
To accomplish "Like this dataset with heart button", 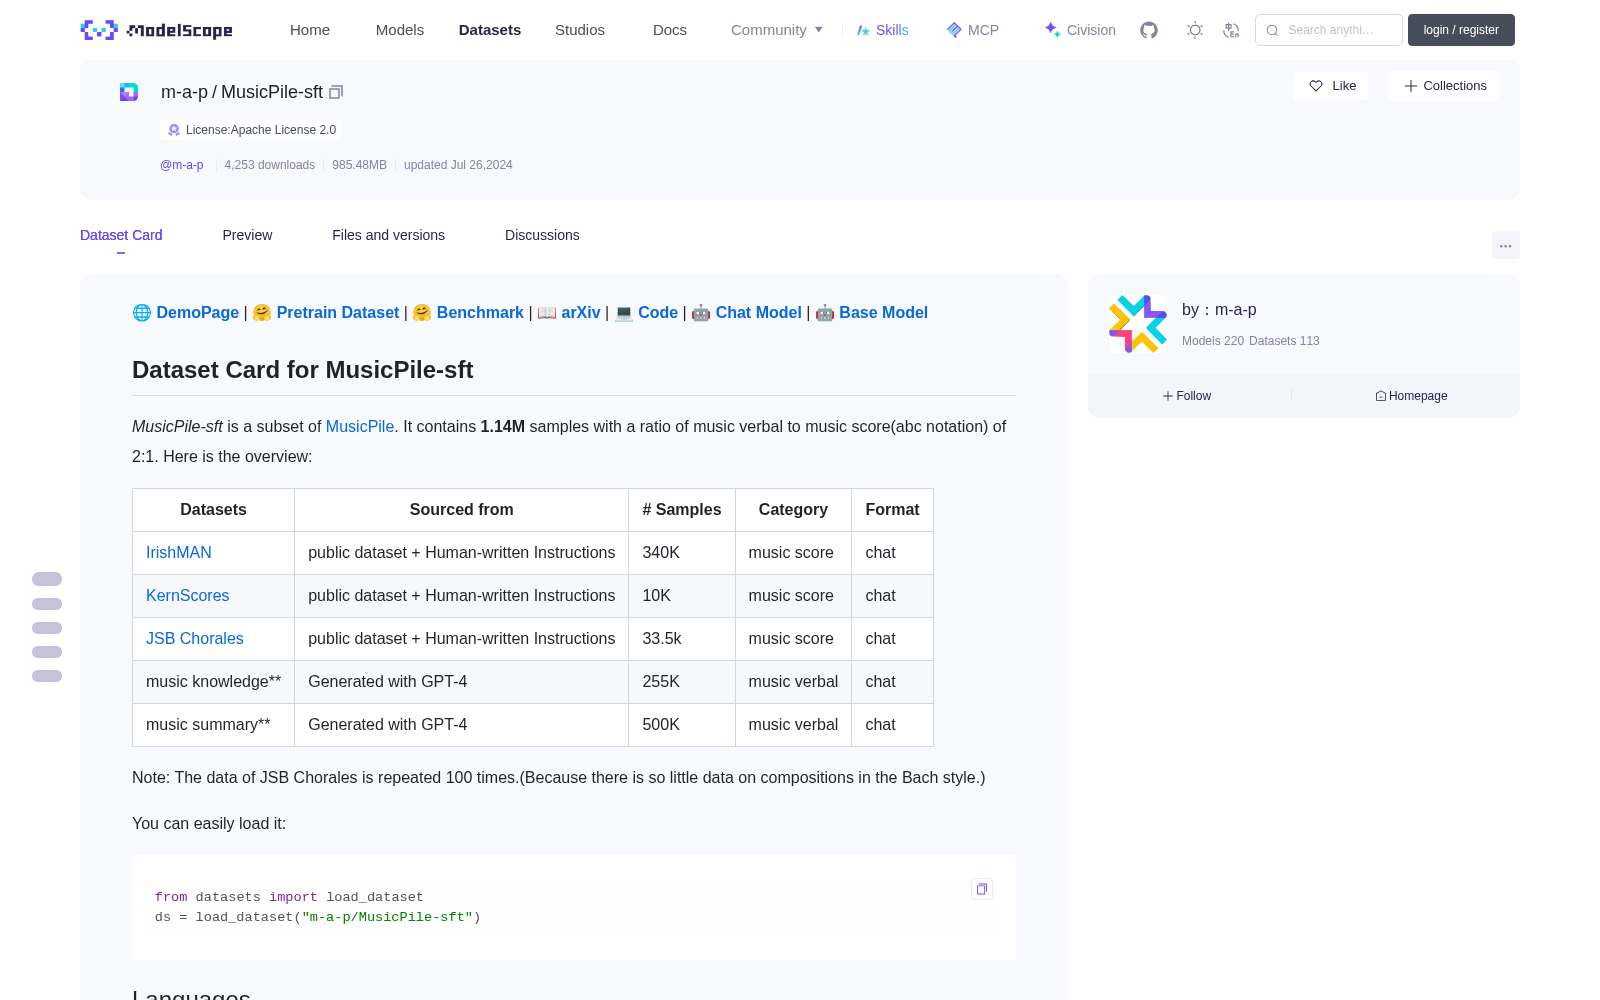I will click(x=1332, y=86).
